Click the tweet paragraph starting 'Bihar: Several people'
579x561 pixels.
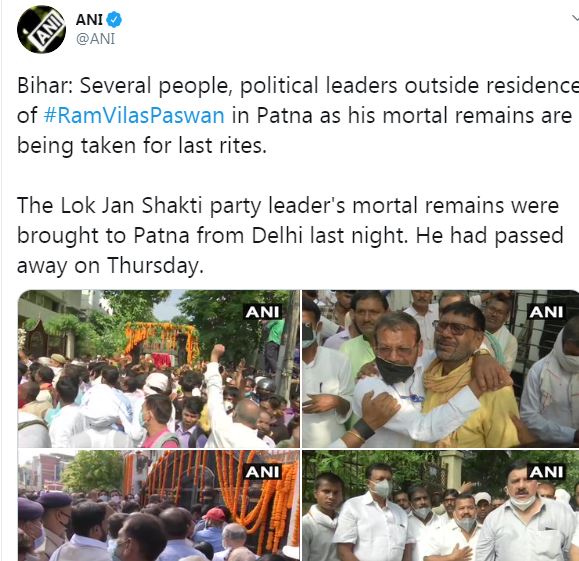298,115
